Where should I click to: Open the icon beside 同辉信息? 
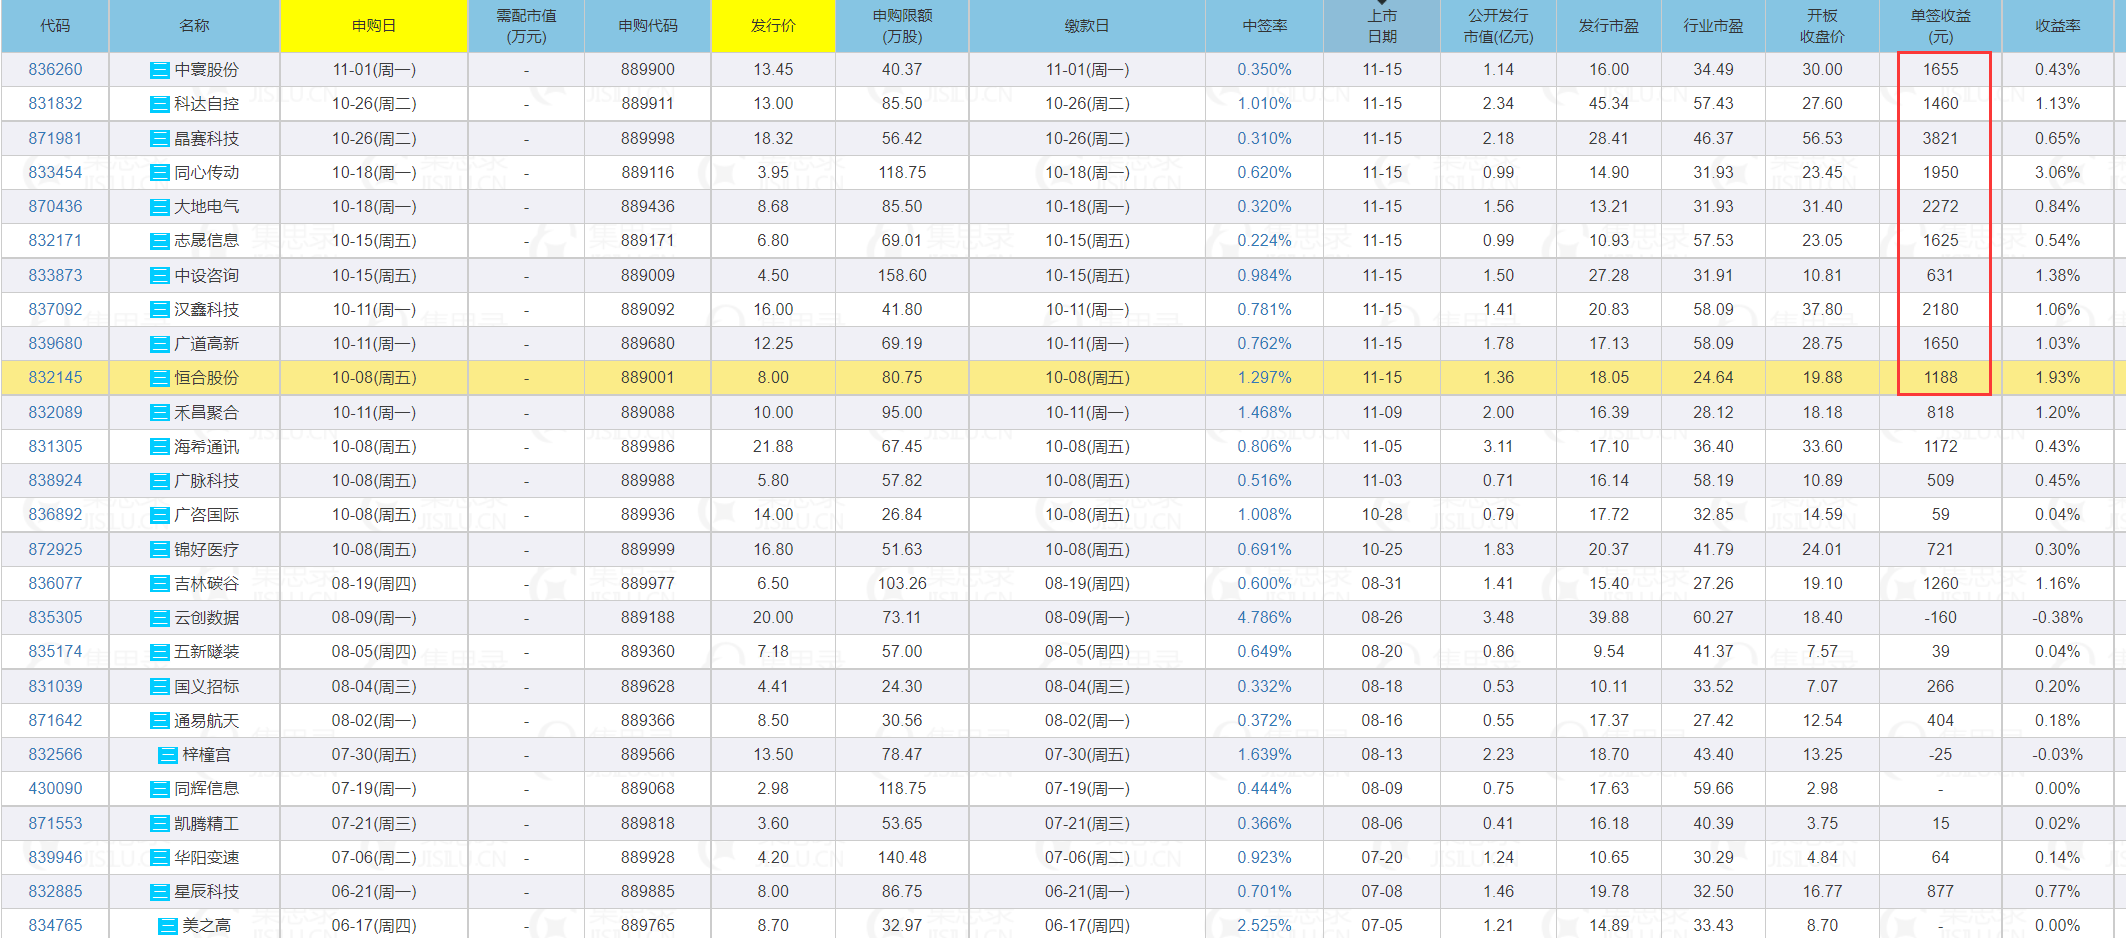pos(159,789)
